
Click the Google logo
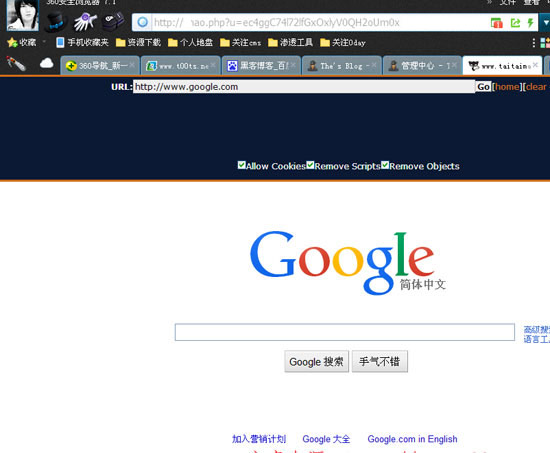(x=347, y=262)
